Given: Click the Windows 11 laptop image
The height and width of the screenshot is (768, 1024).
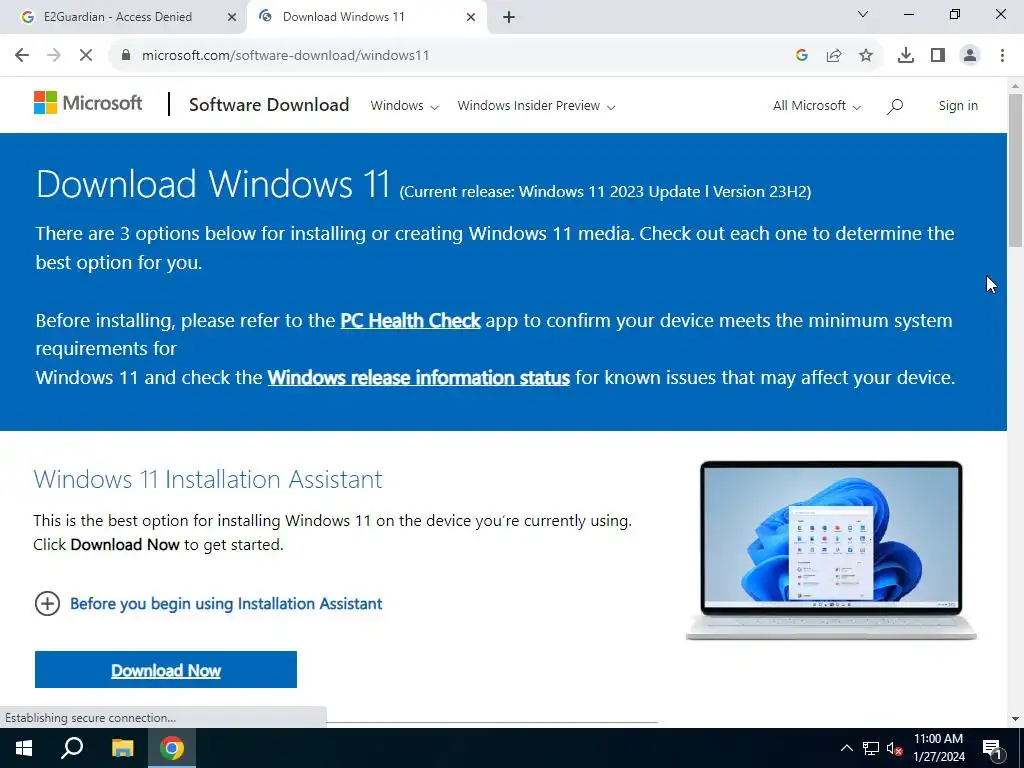Looking at the screenshot, I should click(x=831, y=551).
